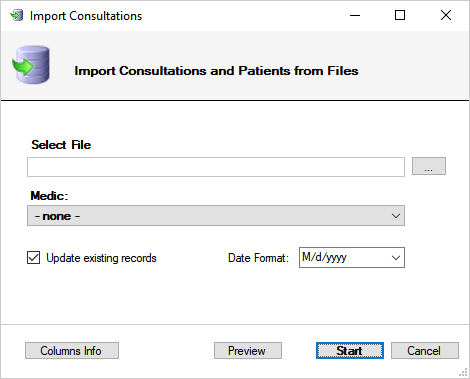Viewport: 470px width, 379px height.
Task: Cancel the import dialog
Action: coord(425,351)
